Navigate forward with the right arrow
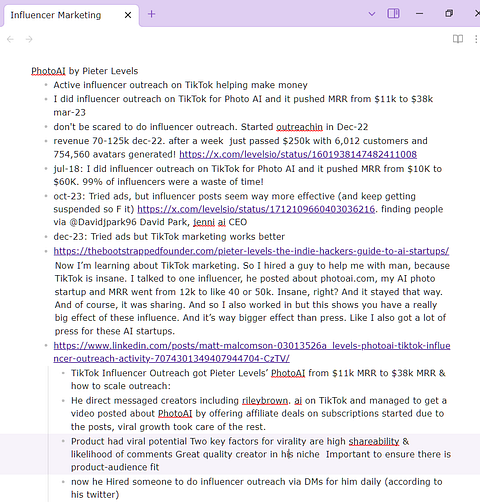Viewport: 480px width, 503px height. coord(29,39)
